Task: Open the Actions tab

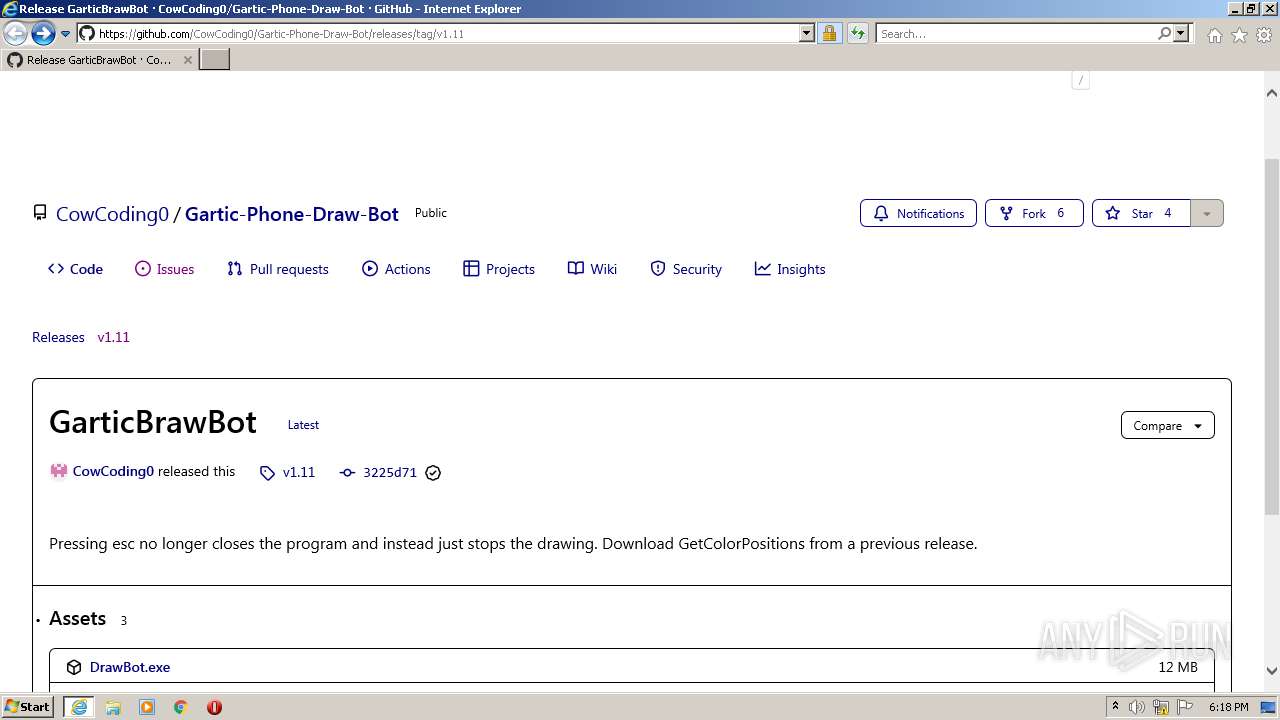Action: [x=396, y=269]
